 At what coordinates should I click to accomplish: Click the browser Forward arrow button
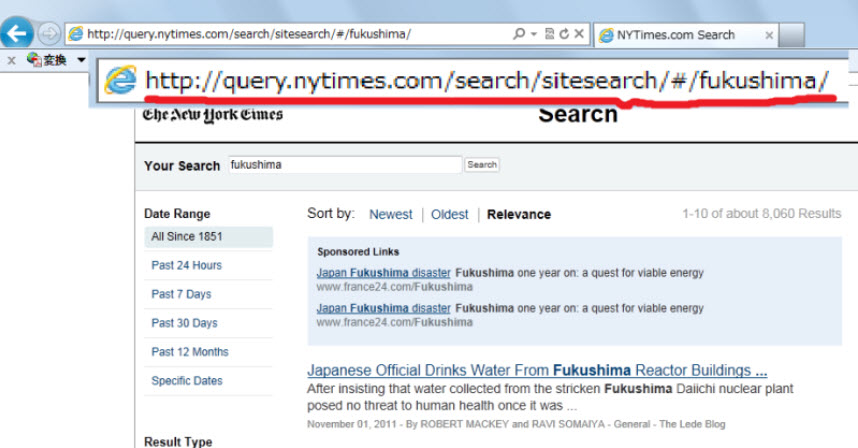49,34
